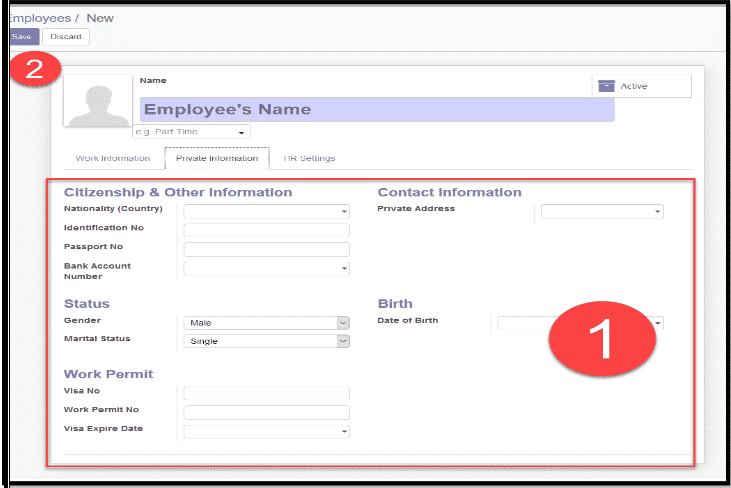Image resolution: width=731 pixels, height=488 pixels.
Task: Open the Visa Expire Date picker
Action: pos(266,432)
